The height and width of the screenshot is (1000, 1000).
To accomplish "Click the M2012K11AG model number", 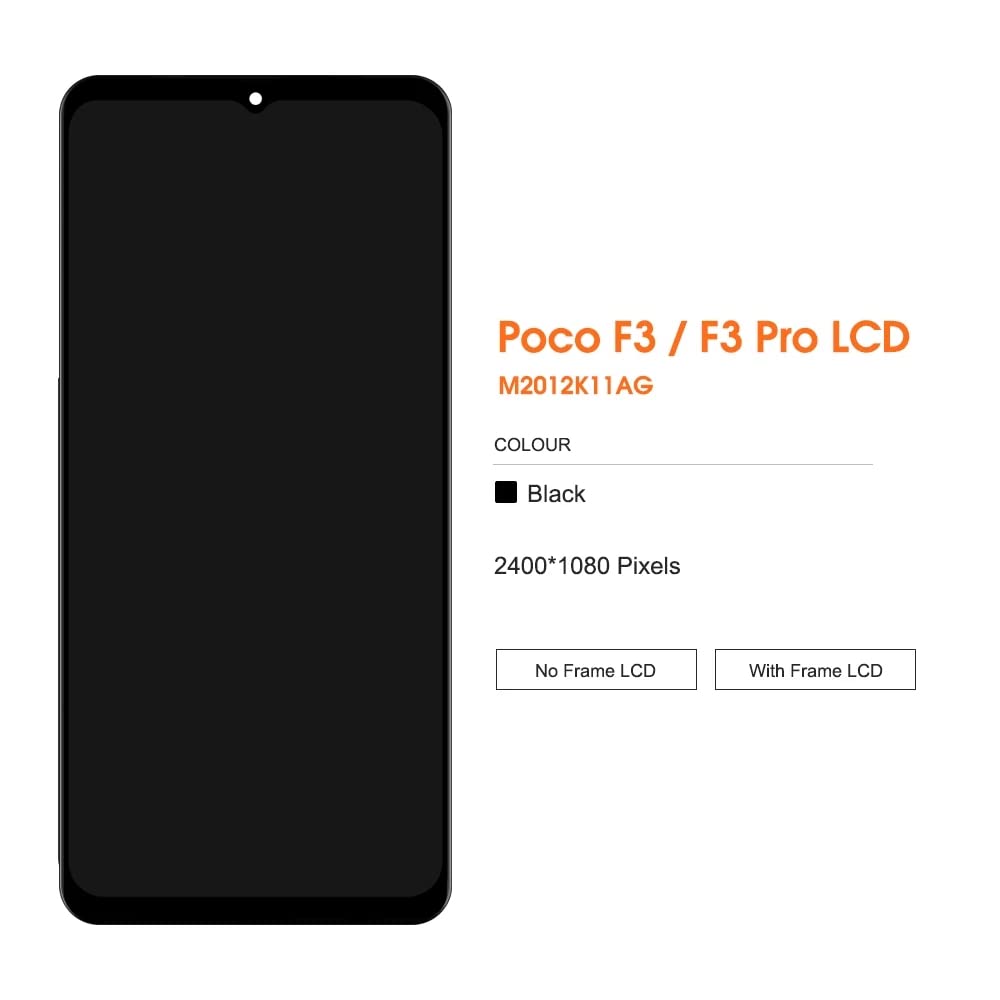I will pos(575,385).
